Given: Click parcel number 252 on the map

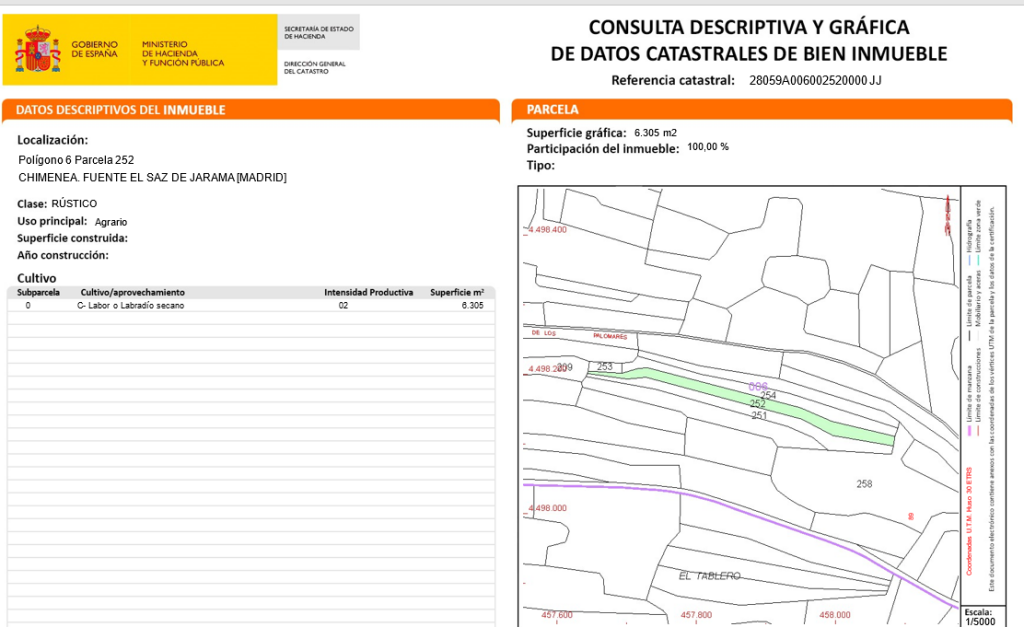Looking at the screenshot, I should pos(758,404).
